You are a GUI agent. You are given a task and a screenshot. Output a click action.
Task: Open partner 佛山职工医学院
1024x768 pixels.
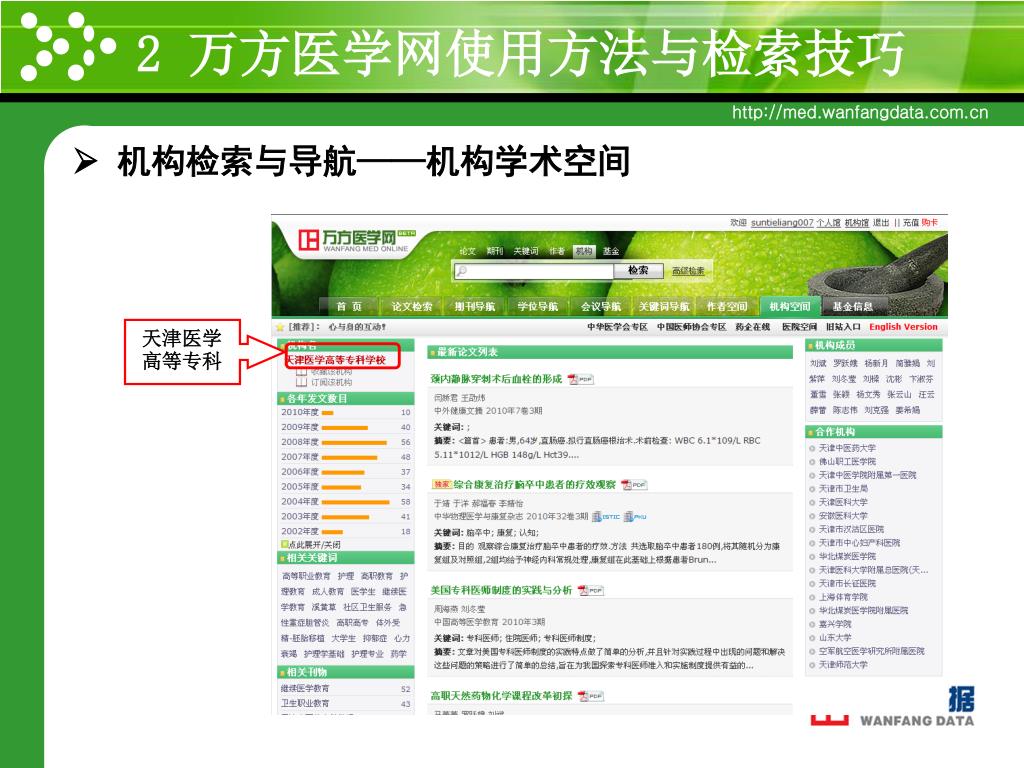(847, 462)
